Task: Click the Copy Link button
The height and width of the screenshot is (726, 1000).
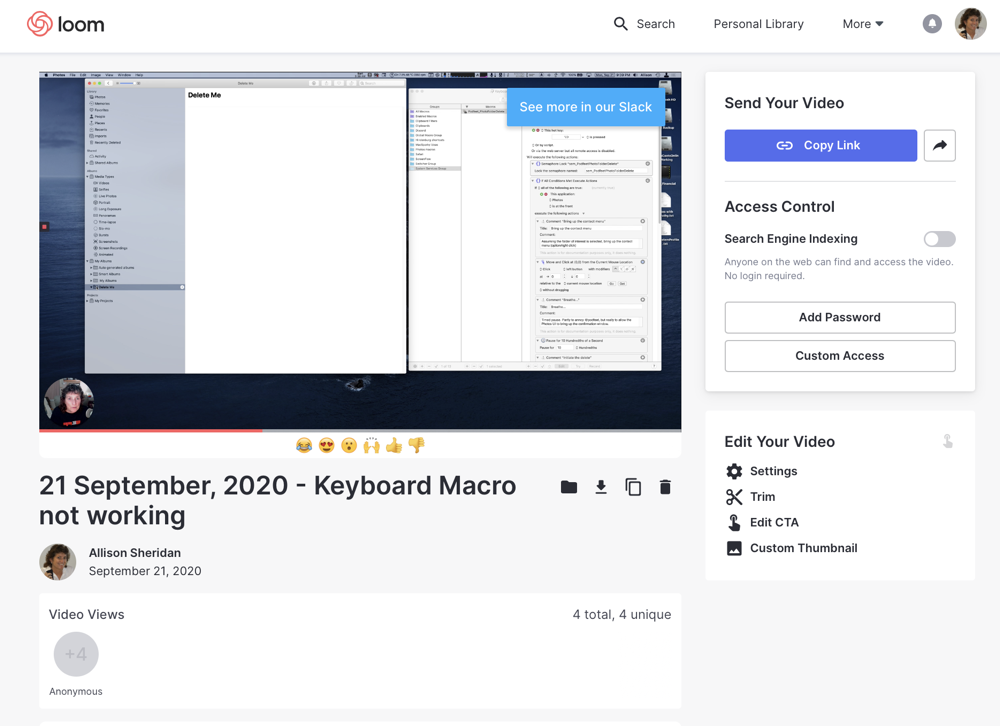Action: [820, 146]
